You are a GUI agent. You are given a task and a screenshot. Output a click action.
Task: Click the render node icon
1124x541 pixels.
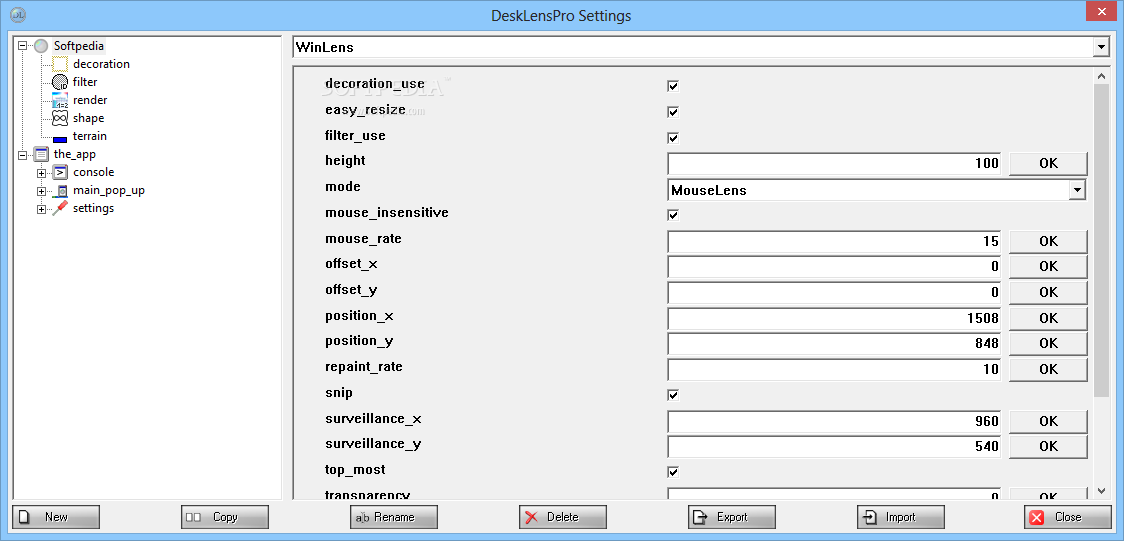tap(59, 100)
